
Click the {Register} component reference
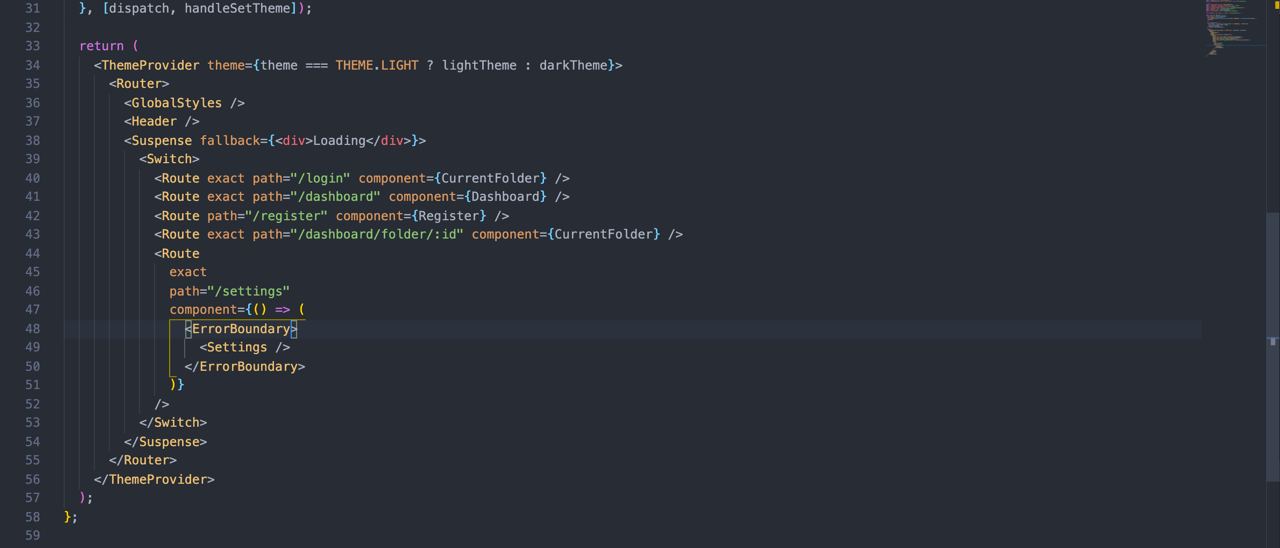(x=449, y=216)
